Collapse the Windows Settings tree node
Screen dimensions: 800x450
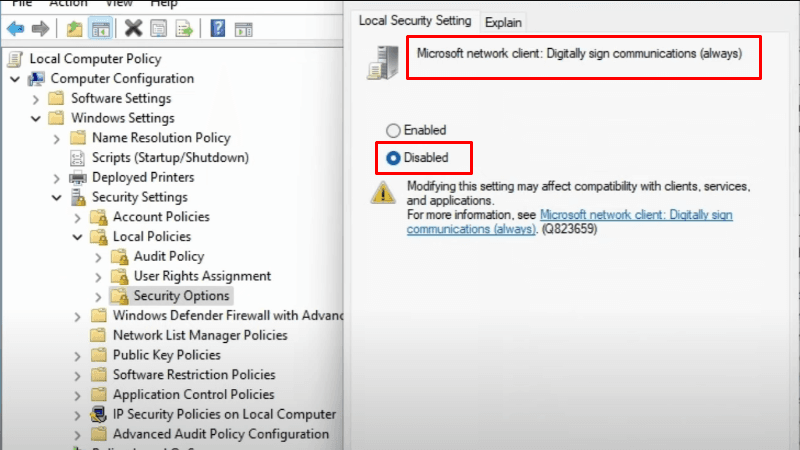(37, 118)
